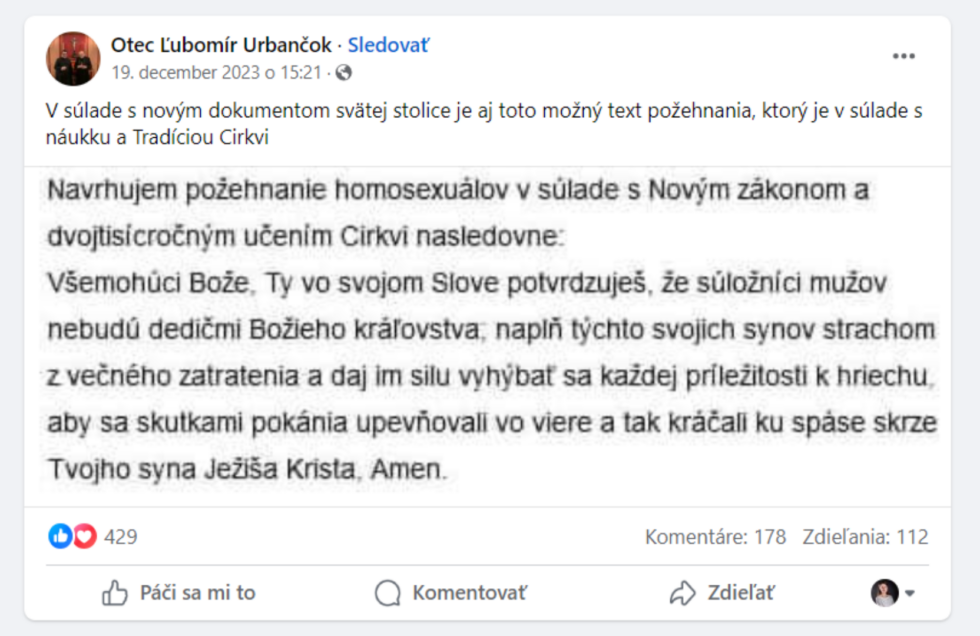
Task: Open the 429 reactions count list
Action: 121,537
